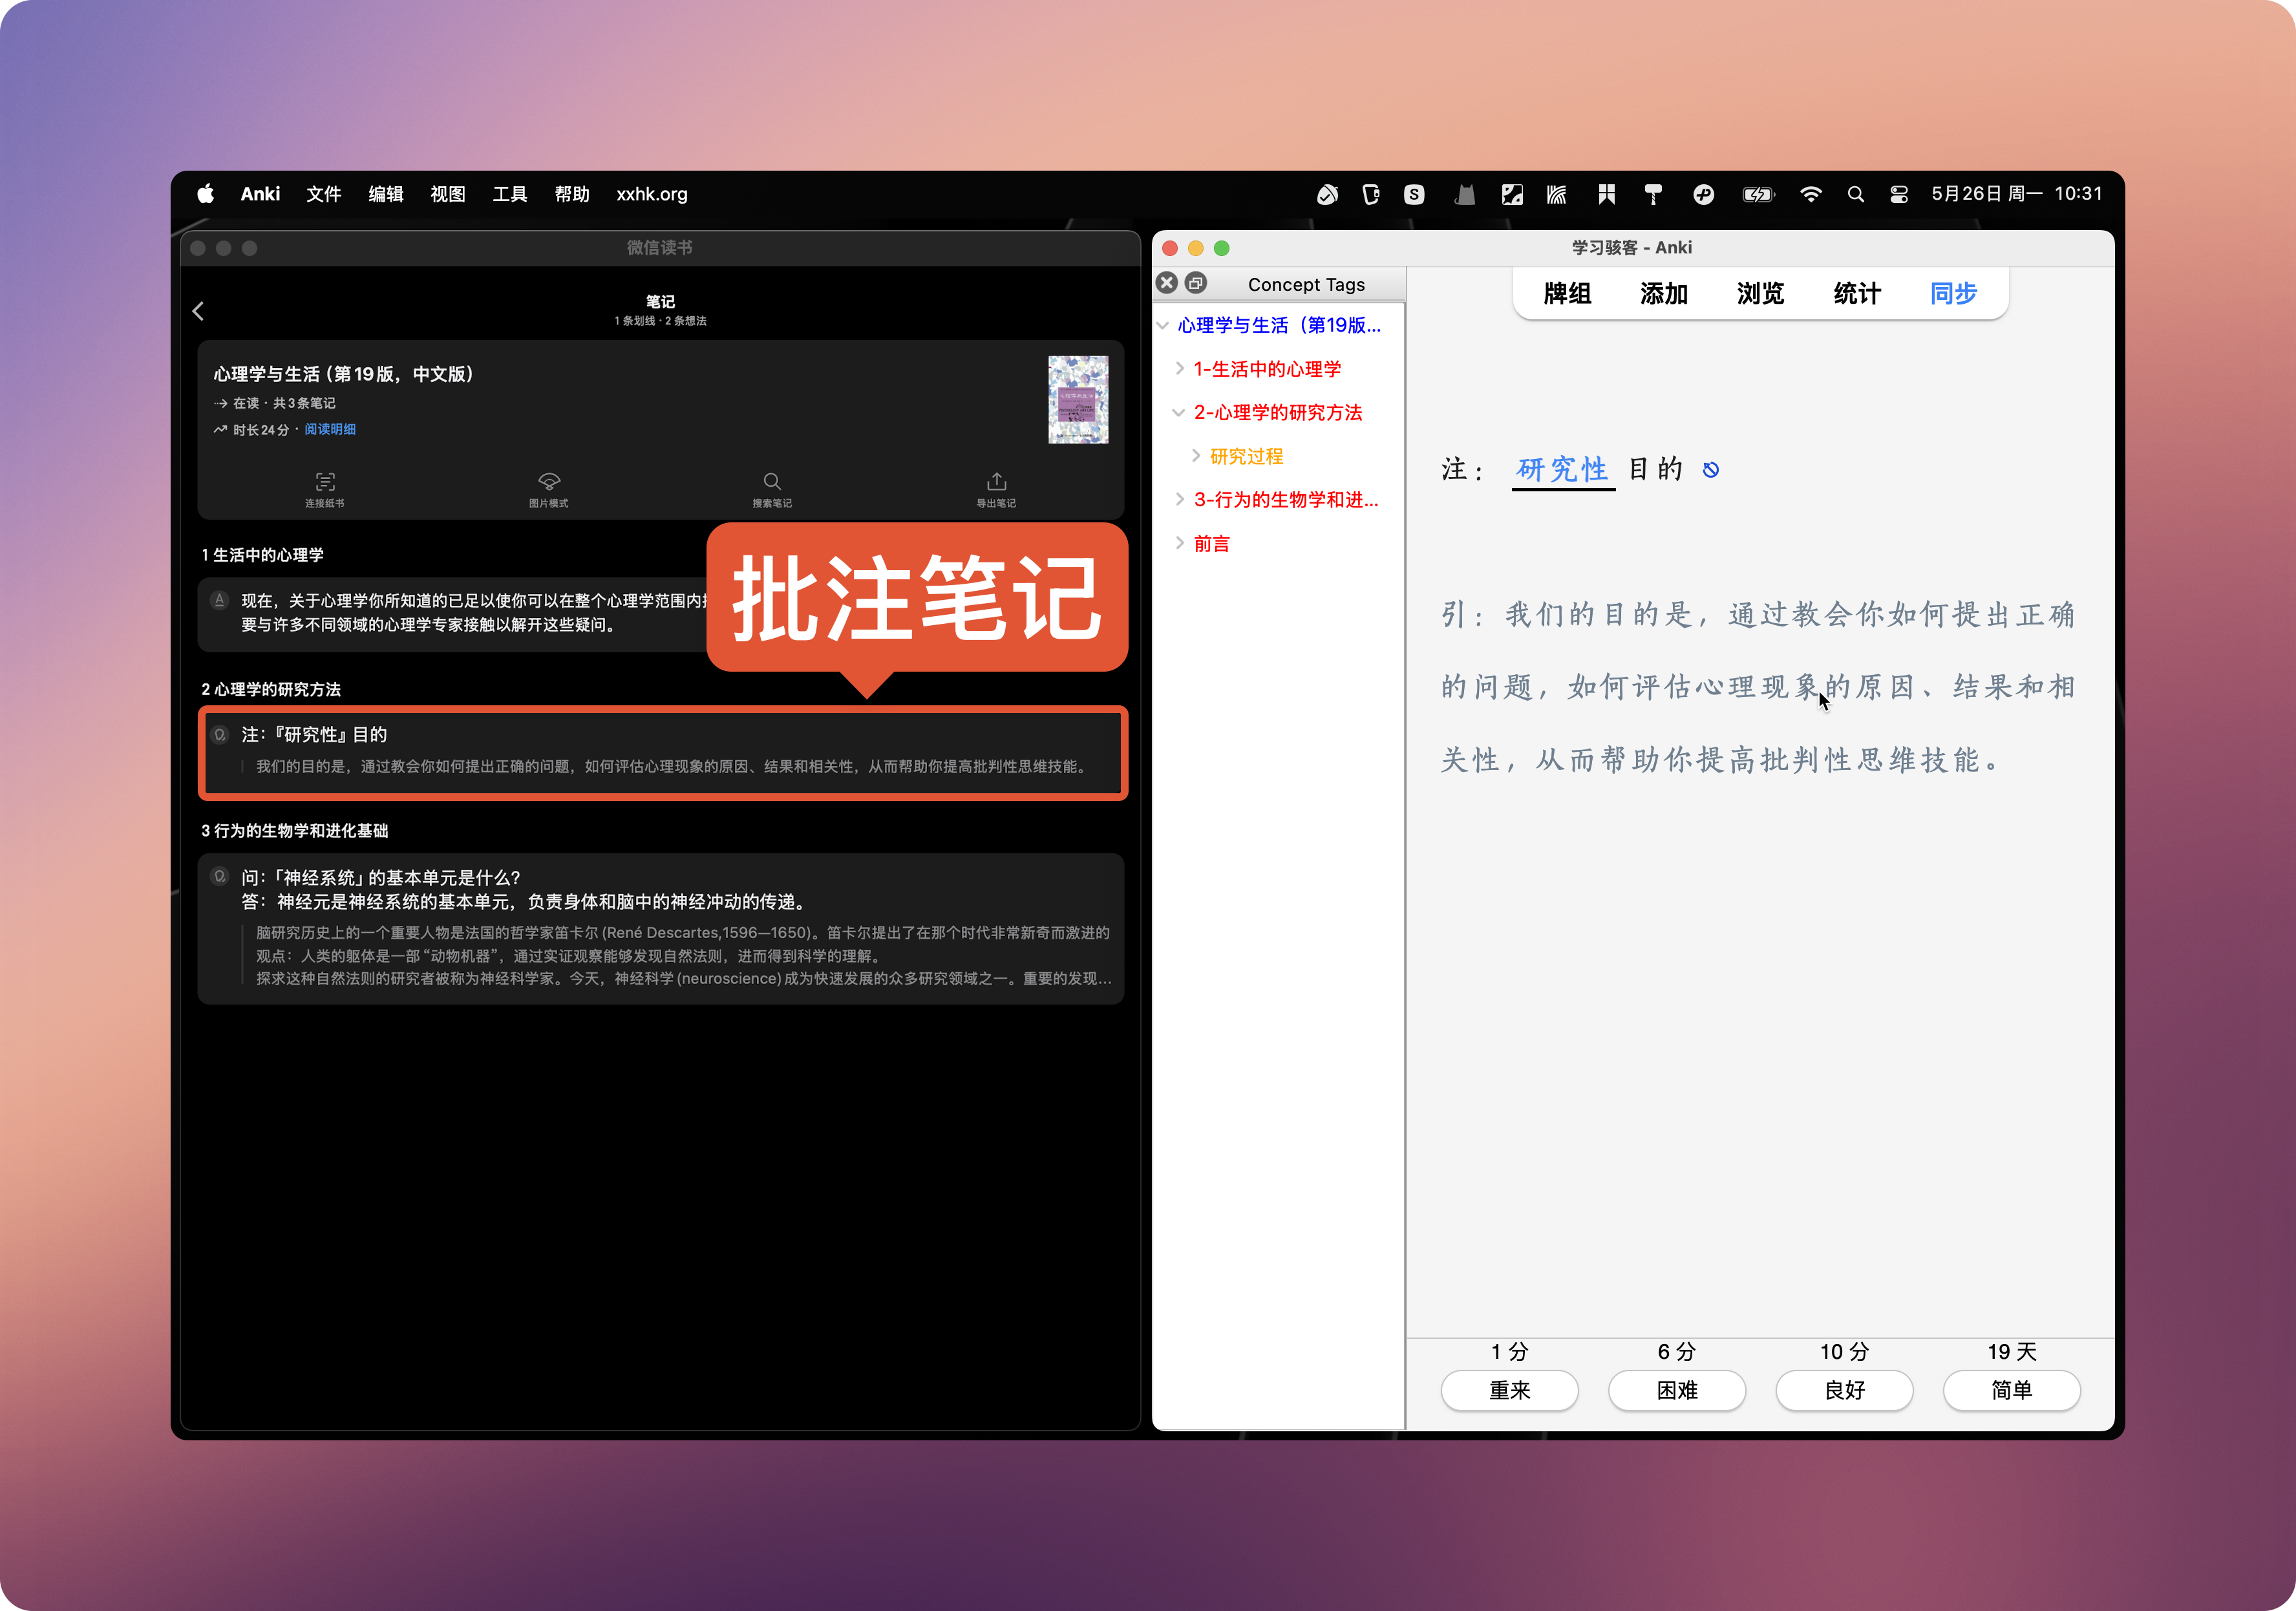Screen dimensions: 2296x1611
Task: Collapse the 心理学与生活 root tag
Action: [1163, 325]
